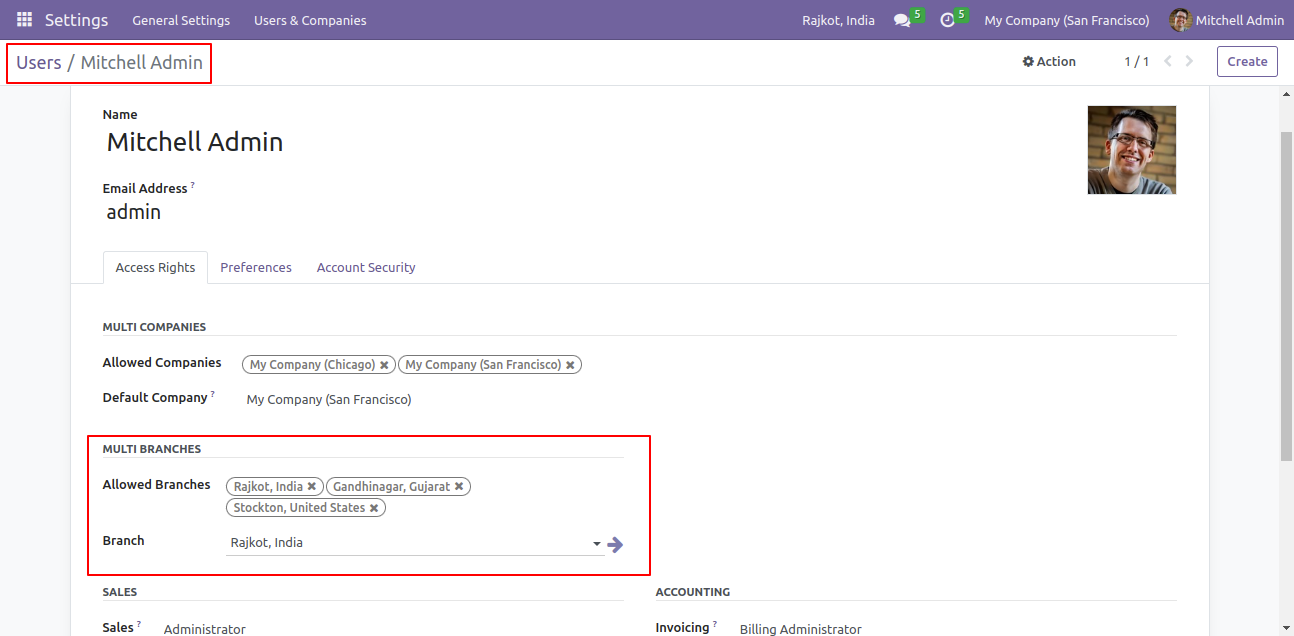Screen dimensions: 1294x636
Task: Switch to Preferences tab
Action: click(x=256, y=267)
